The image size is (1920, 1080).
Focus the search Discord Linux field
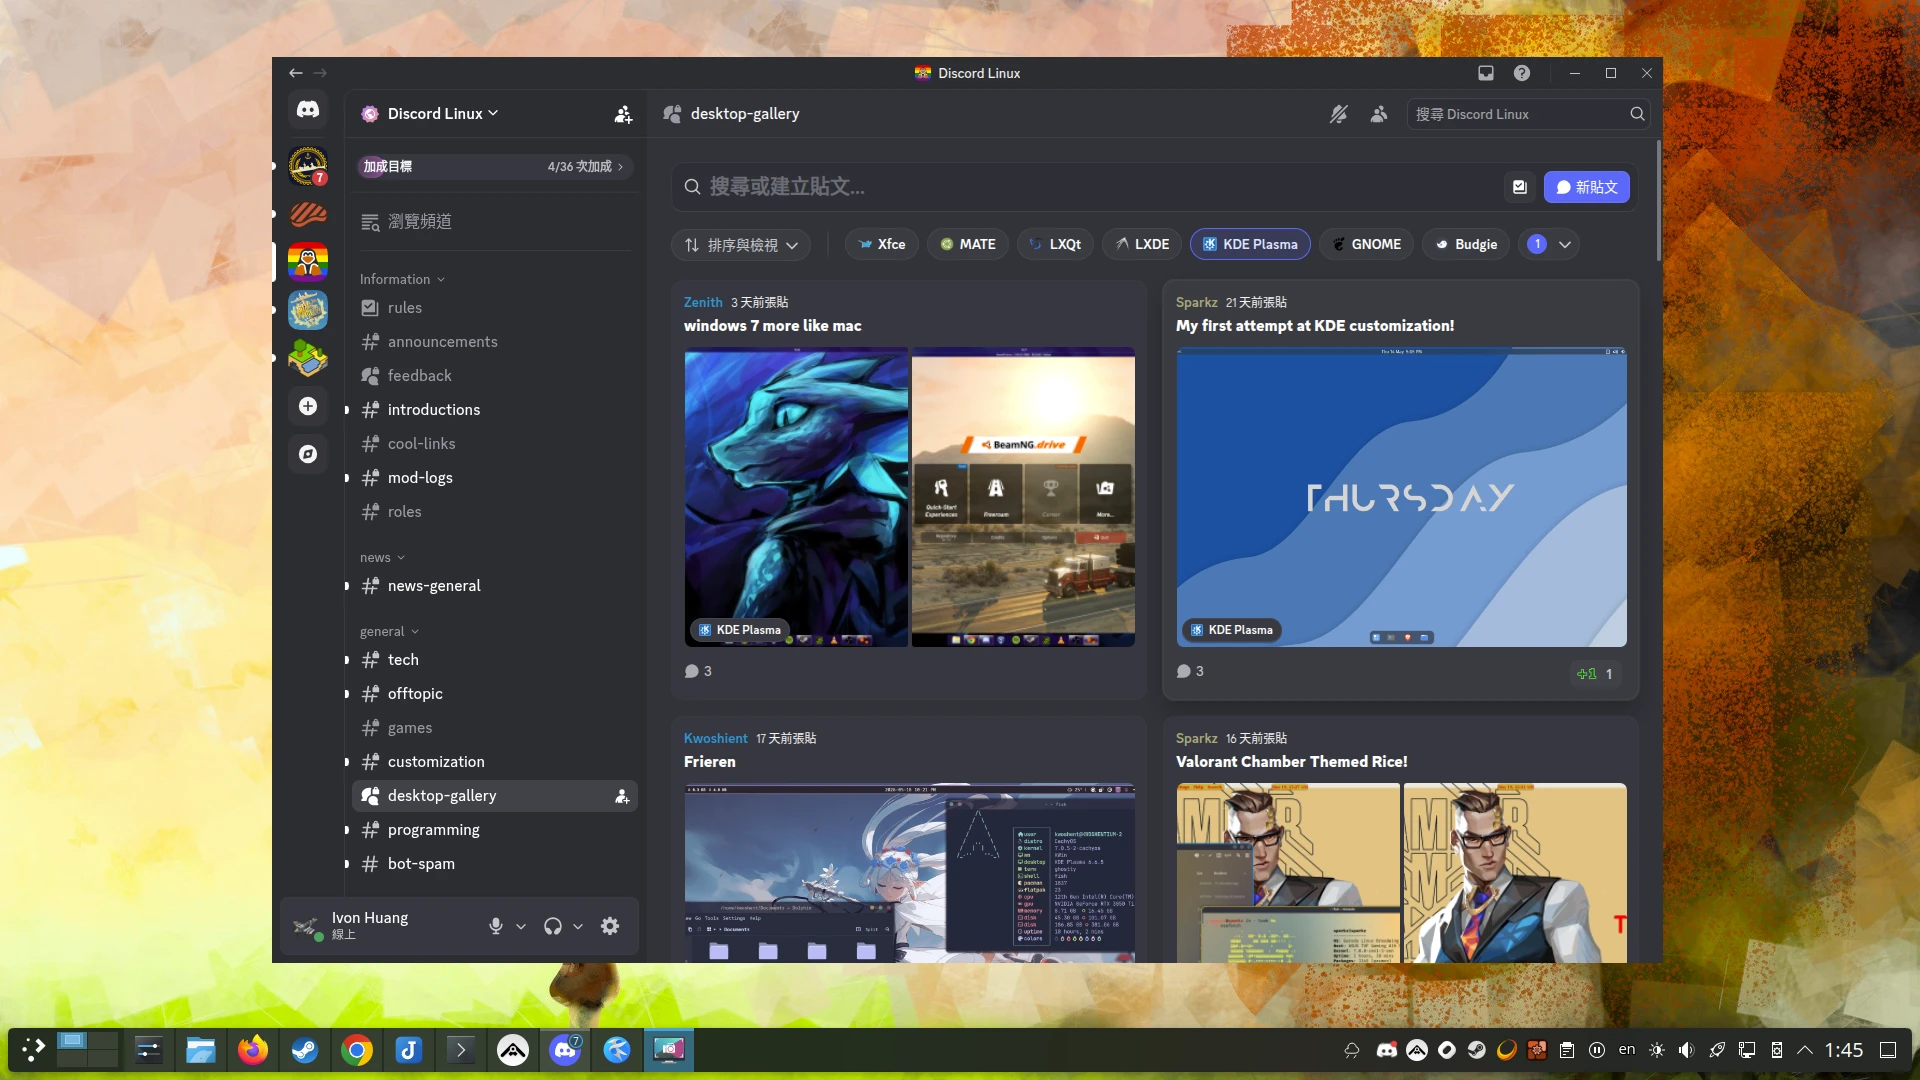(x=1528, y=114)
